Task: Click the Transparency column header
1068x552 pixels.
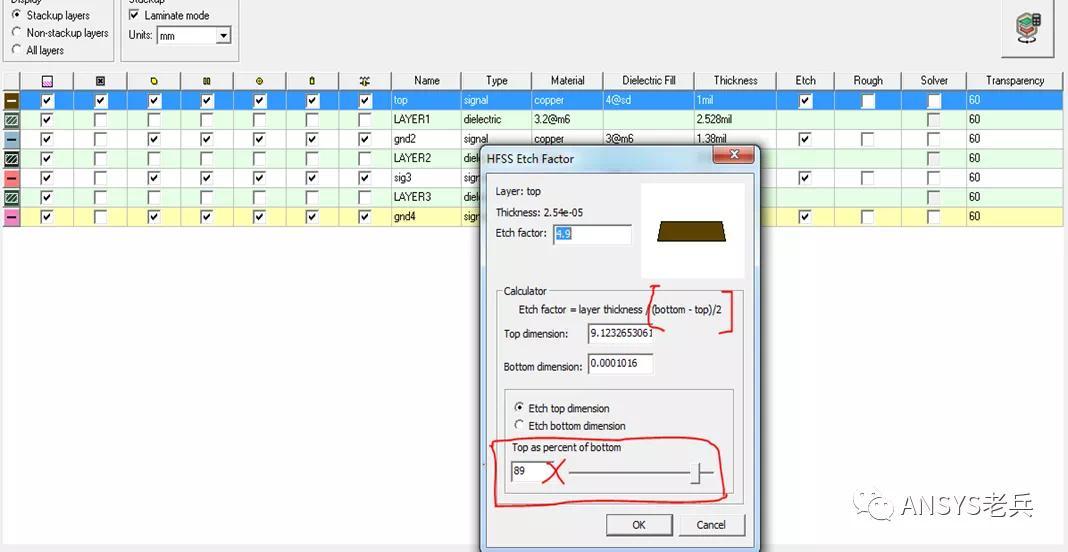Action: tap(1014, 80)
